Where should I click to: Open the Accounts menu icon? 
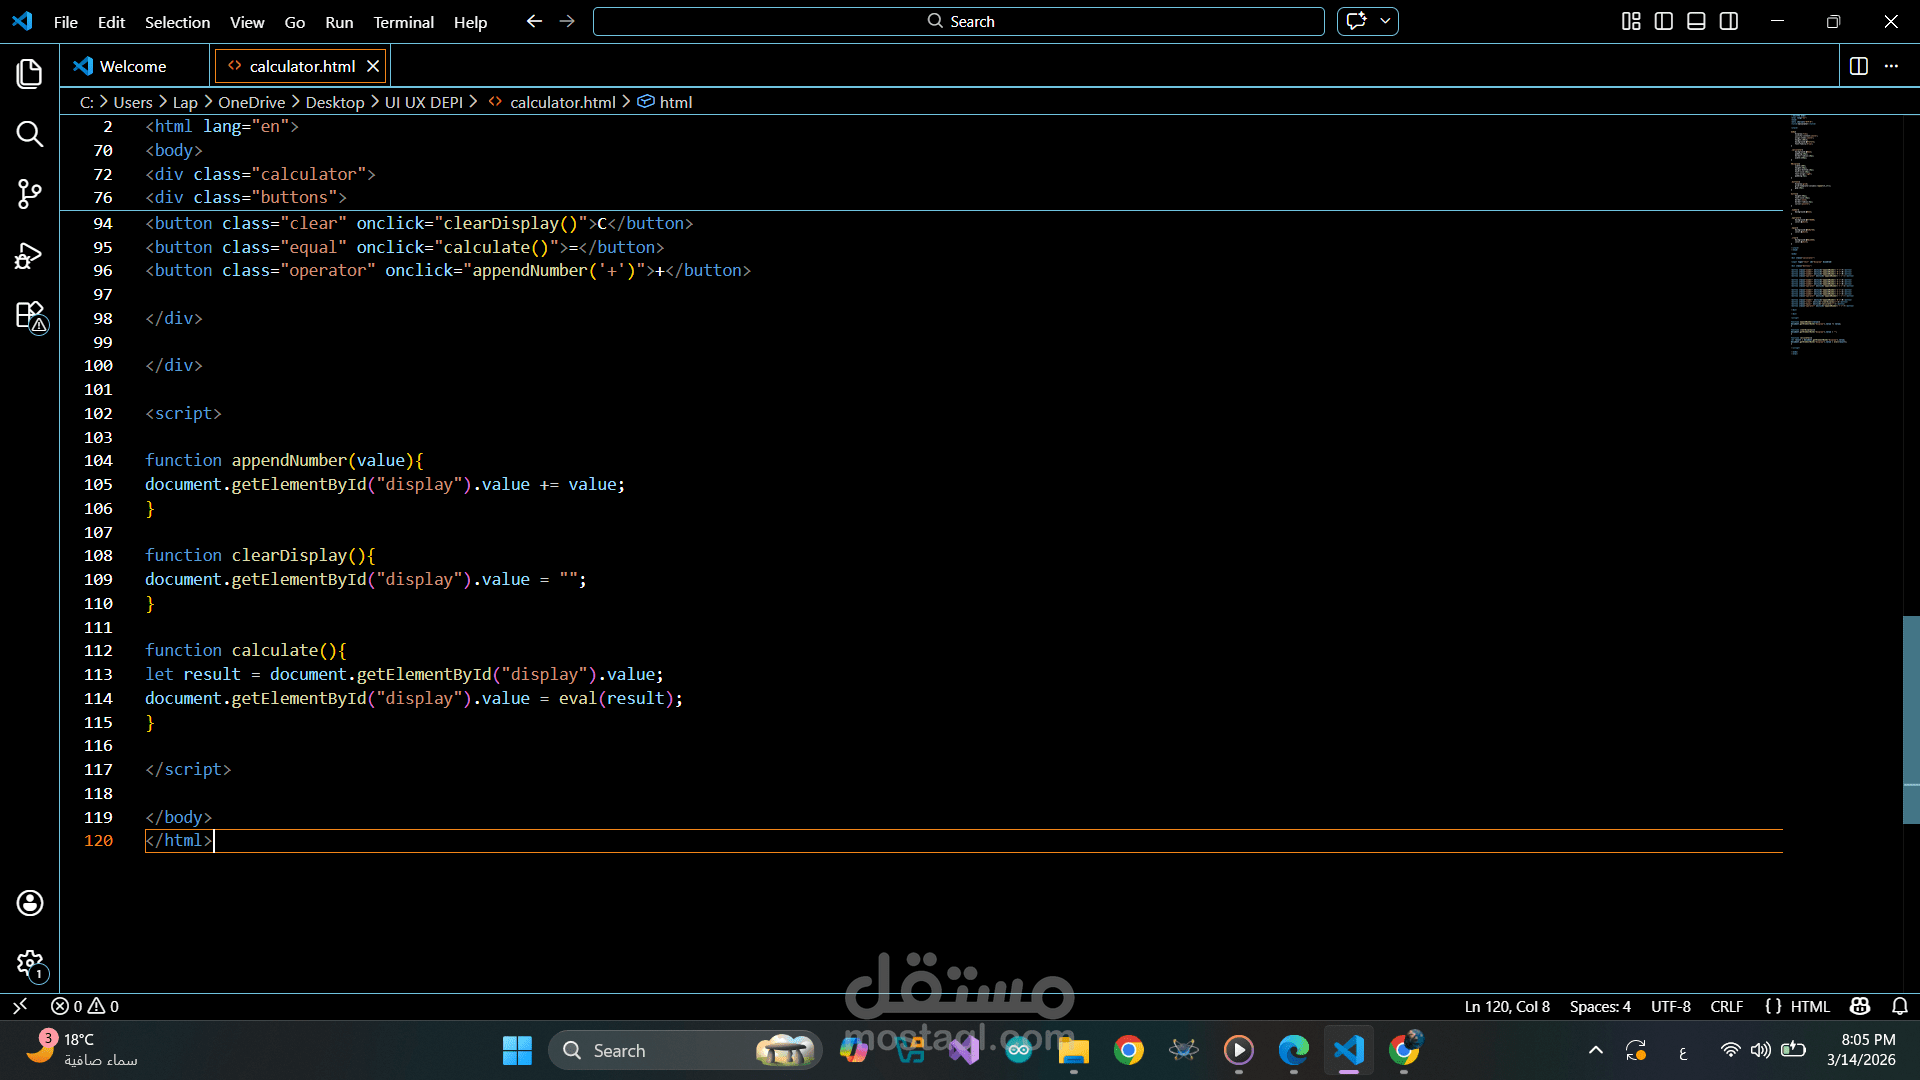(29, 903)
